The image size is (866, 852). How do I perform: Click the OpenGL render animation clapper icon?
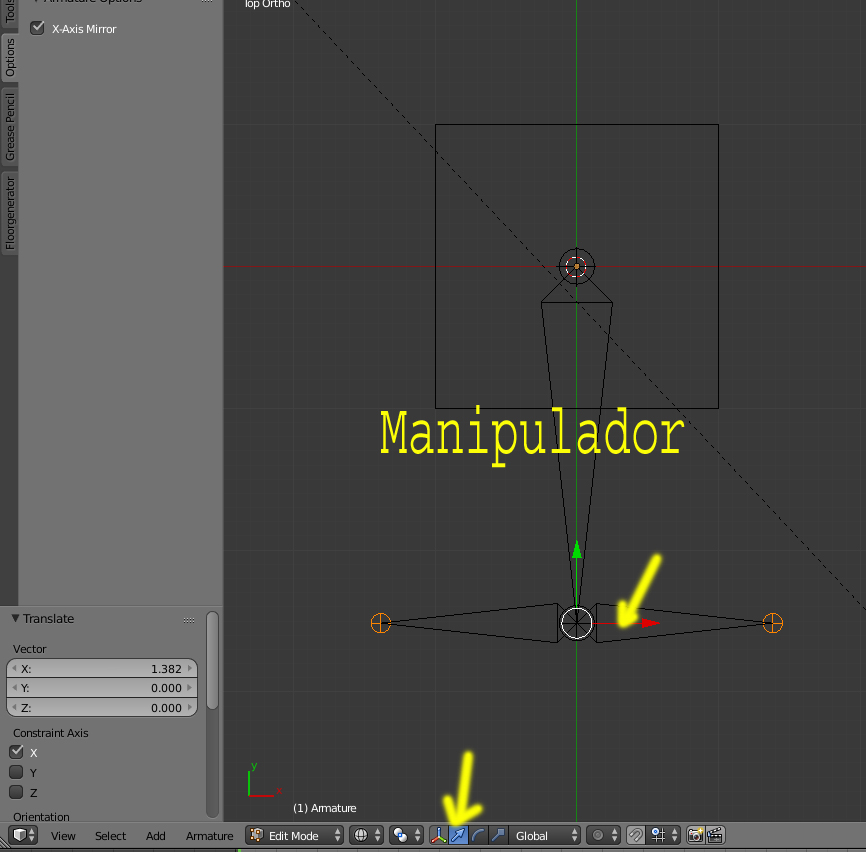[715, 835]
